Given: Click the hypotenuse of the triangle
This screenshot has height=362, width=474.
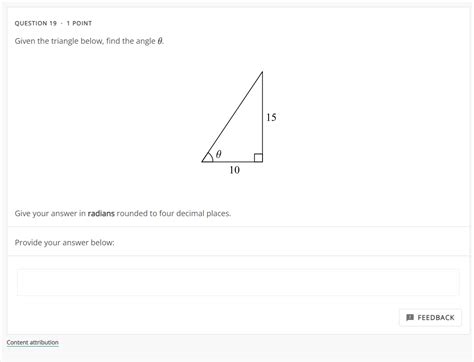Looking at the screenshot, I should (x=232, y=117).
